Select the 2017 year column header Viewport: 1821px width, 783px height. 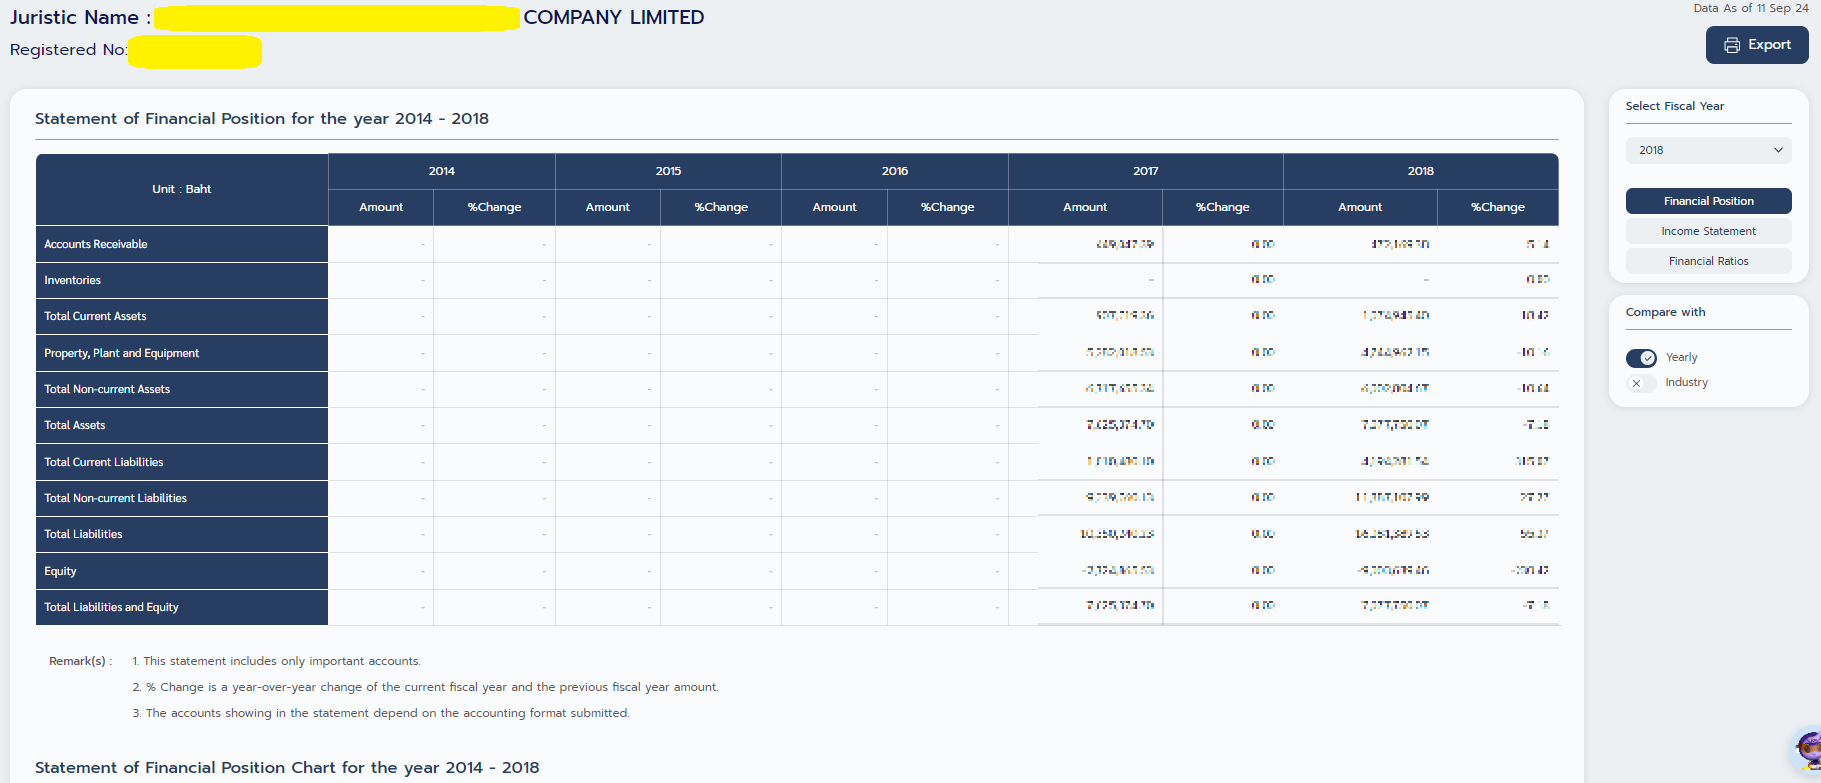[1145, 171]
